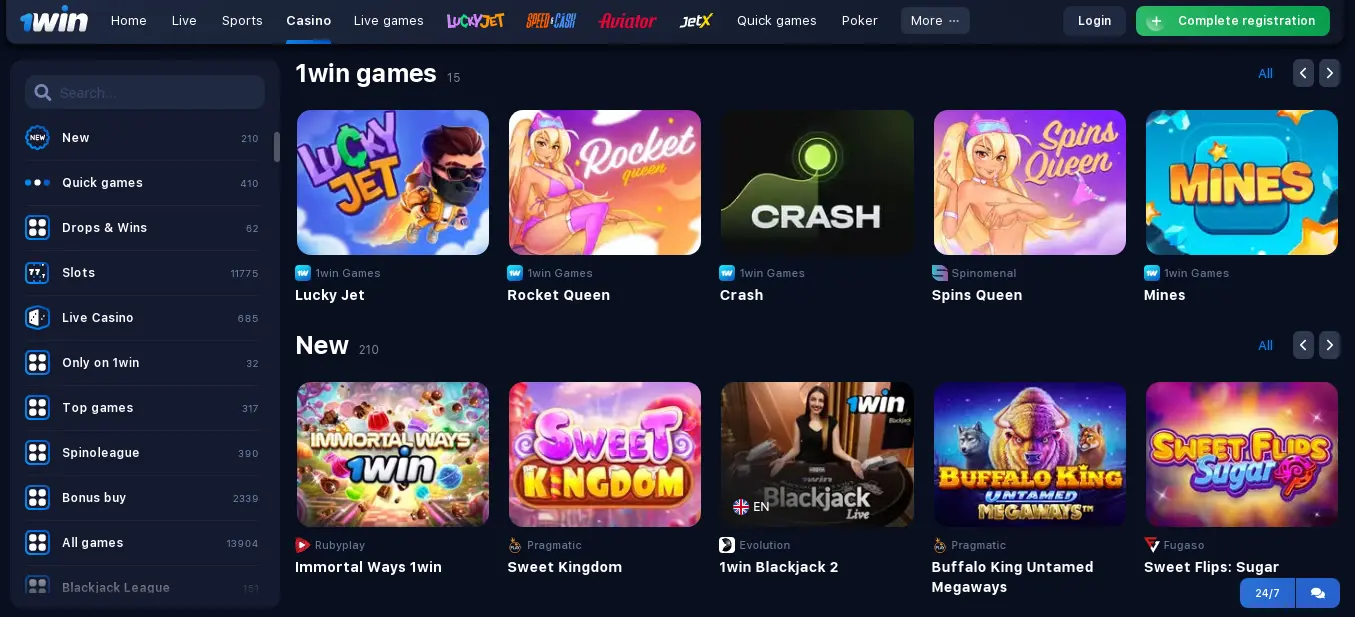
Task: Show previous New games with left arrow
Action: pyautogui.click(x=1303, y=345)
